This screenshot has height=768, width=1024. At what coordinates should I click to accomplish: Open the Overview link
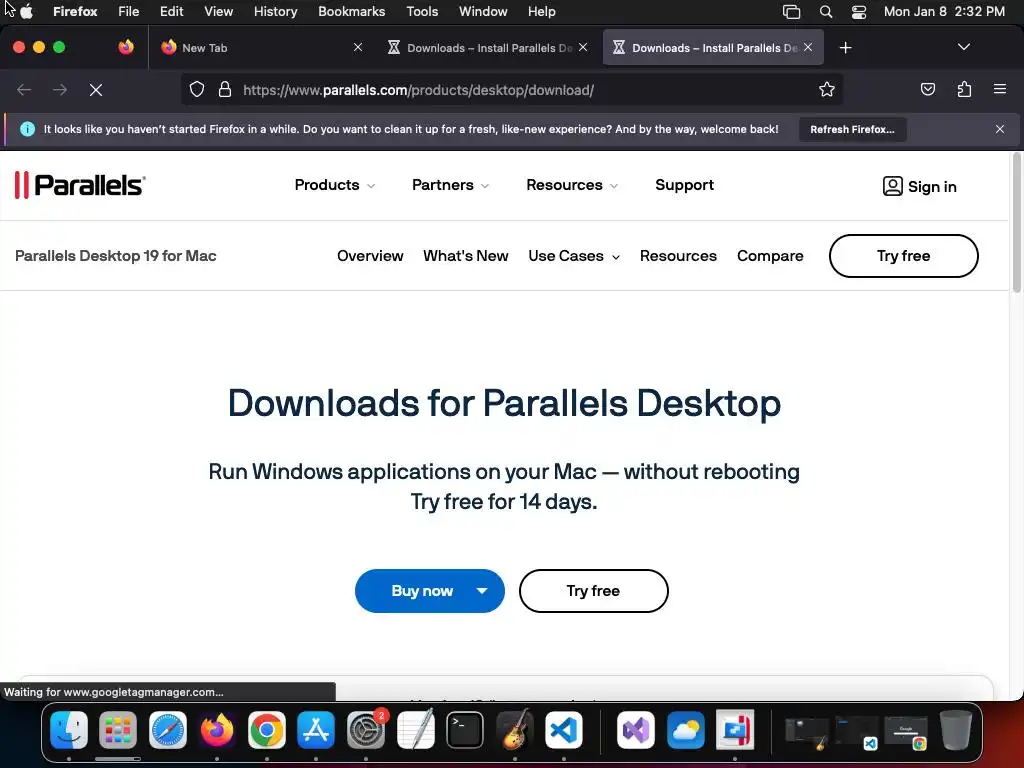[370, 256]
